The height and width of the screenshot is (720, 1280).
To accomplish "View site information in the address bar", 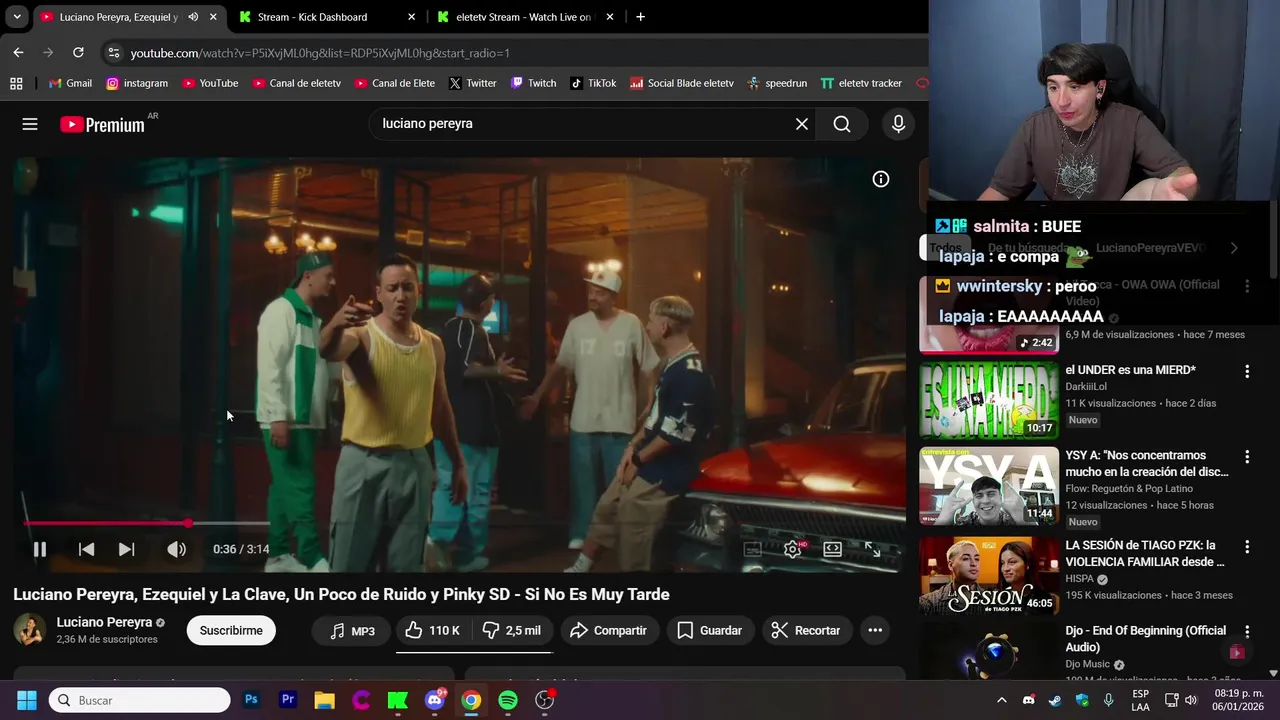I will click(x=113, y=53).
